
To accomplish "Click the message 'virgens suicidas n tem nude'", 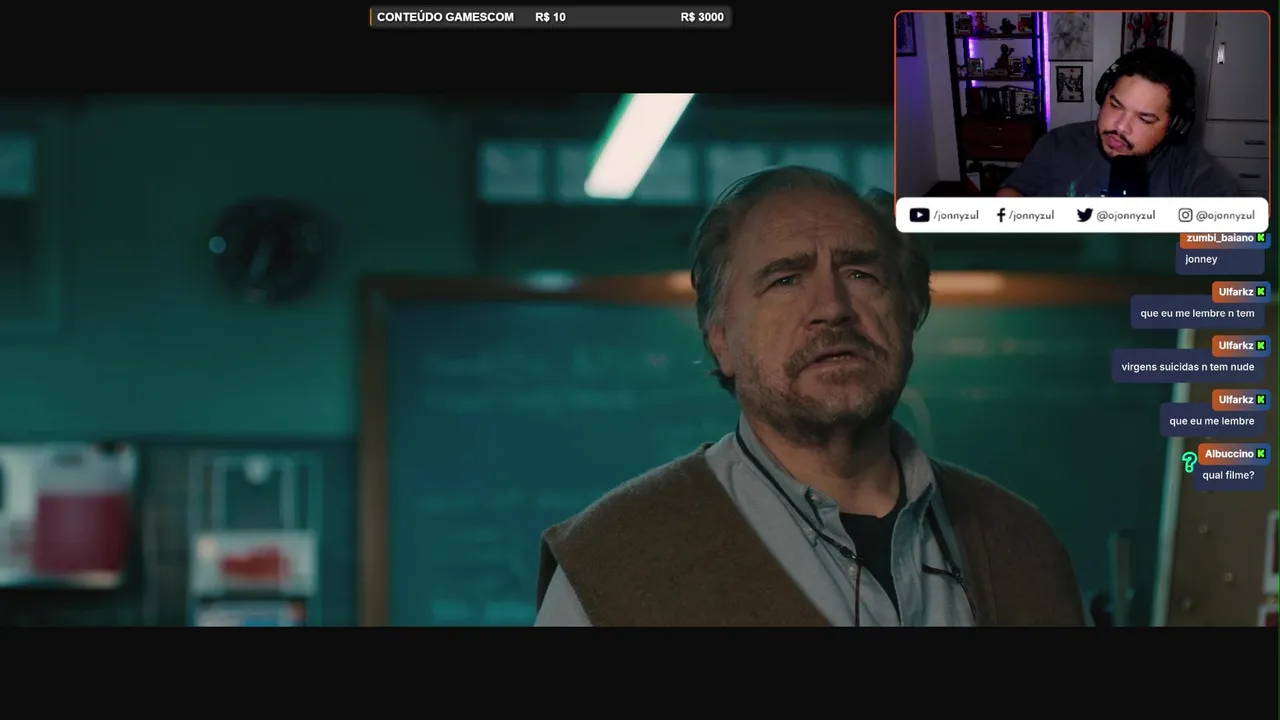I will 1188,367.
